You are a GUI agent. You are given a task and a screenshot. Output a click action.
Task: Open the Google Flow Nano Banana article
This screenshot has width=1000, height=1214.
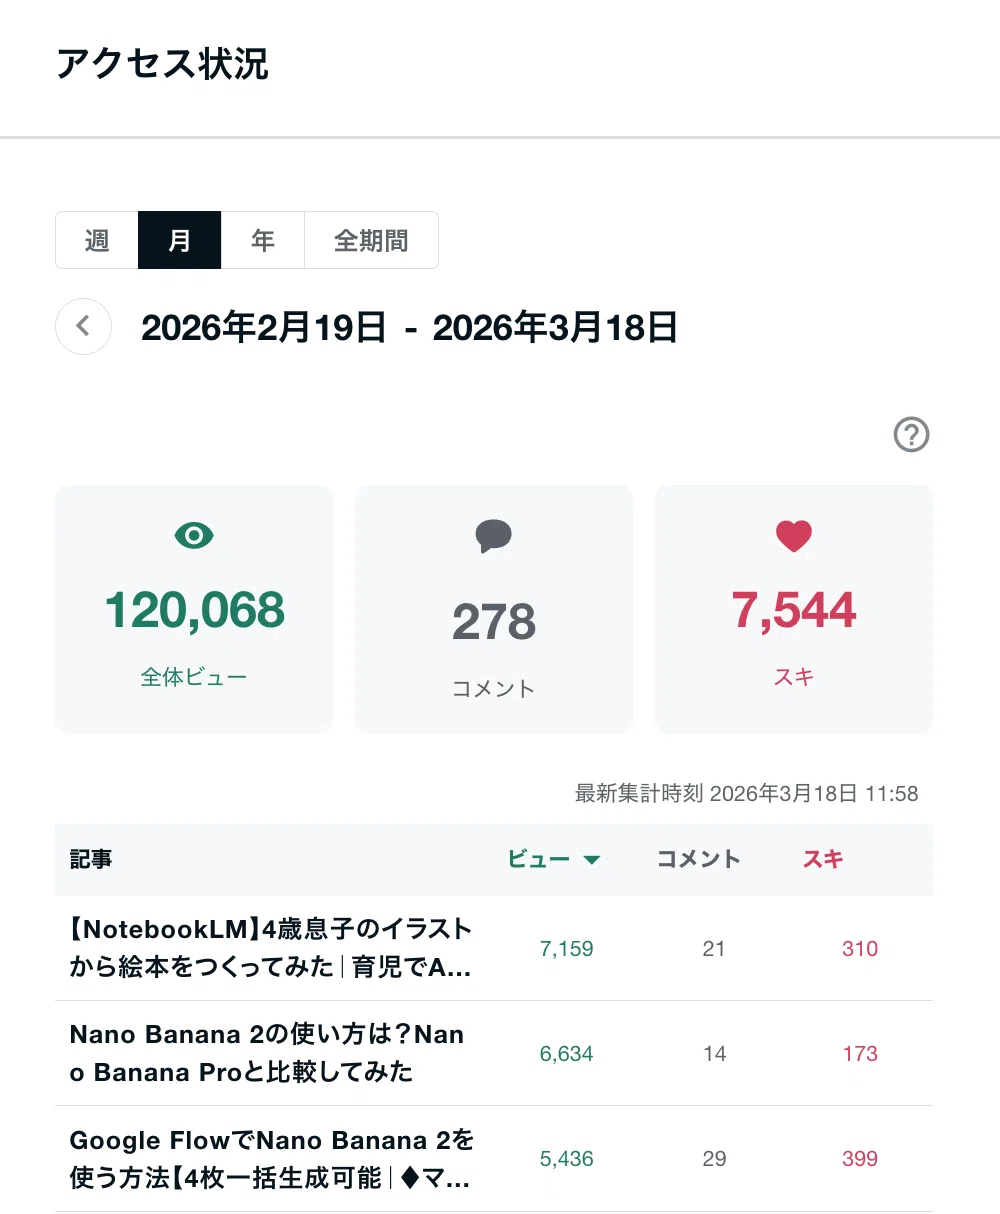point(272,1159)
